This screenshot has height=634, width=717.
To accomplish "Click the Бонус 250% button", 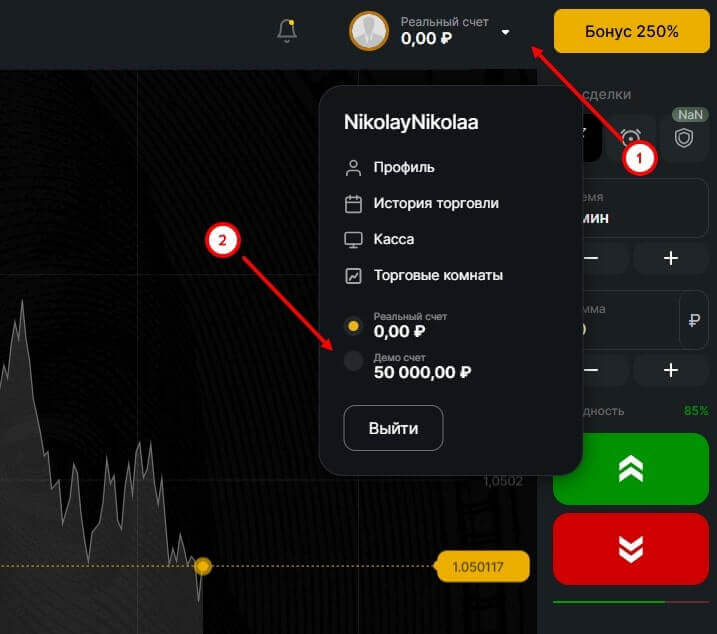I will click(x=631, y=31).
